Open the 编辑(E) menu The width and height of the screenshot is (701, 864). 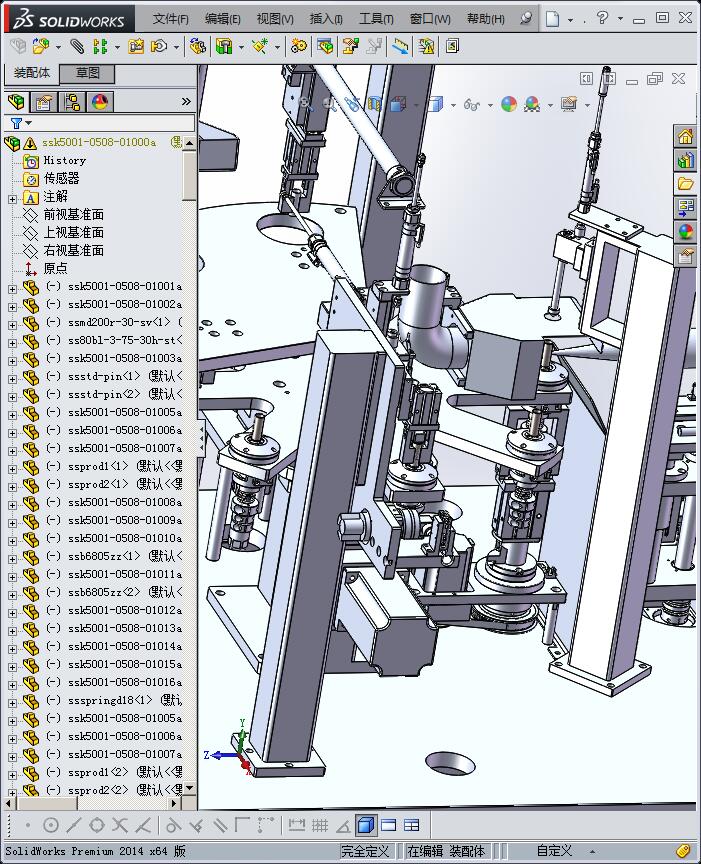(223, 19)
